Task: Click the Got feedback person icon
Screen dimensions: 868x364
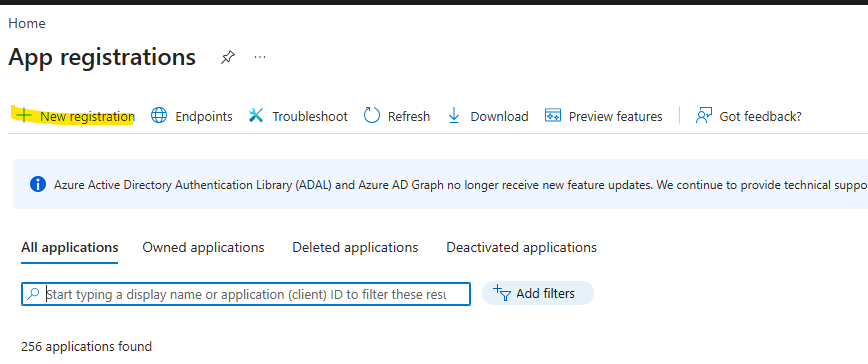Action: (x=704, y=116)
